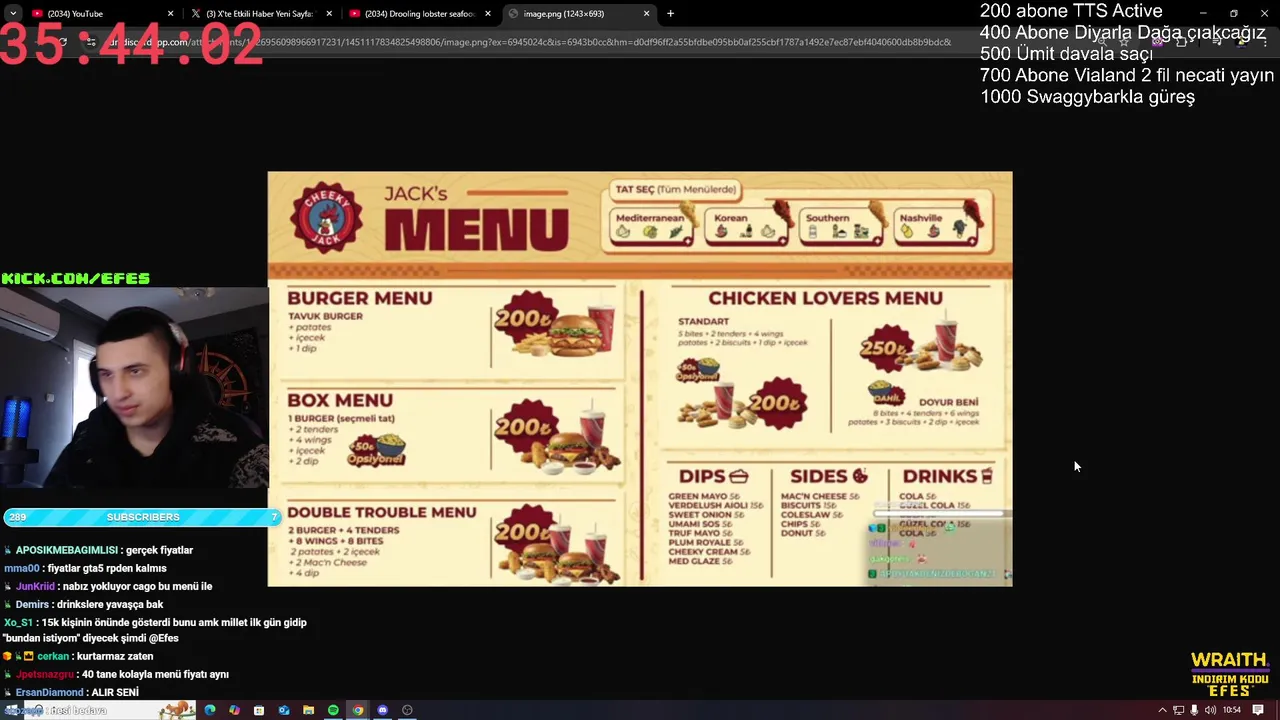This screenshot has width=1280, height=720.
Task: Click the 1000 Swaggybarkla güreş goal
Action: (1087, 97)
